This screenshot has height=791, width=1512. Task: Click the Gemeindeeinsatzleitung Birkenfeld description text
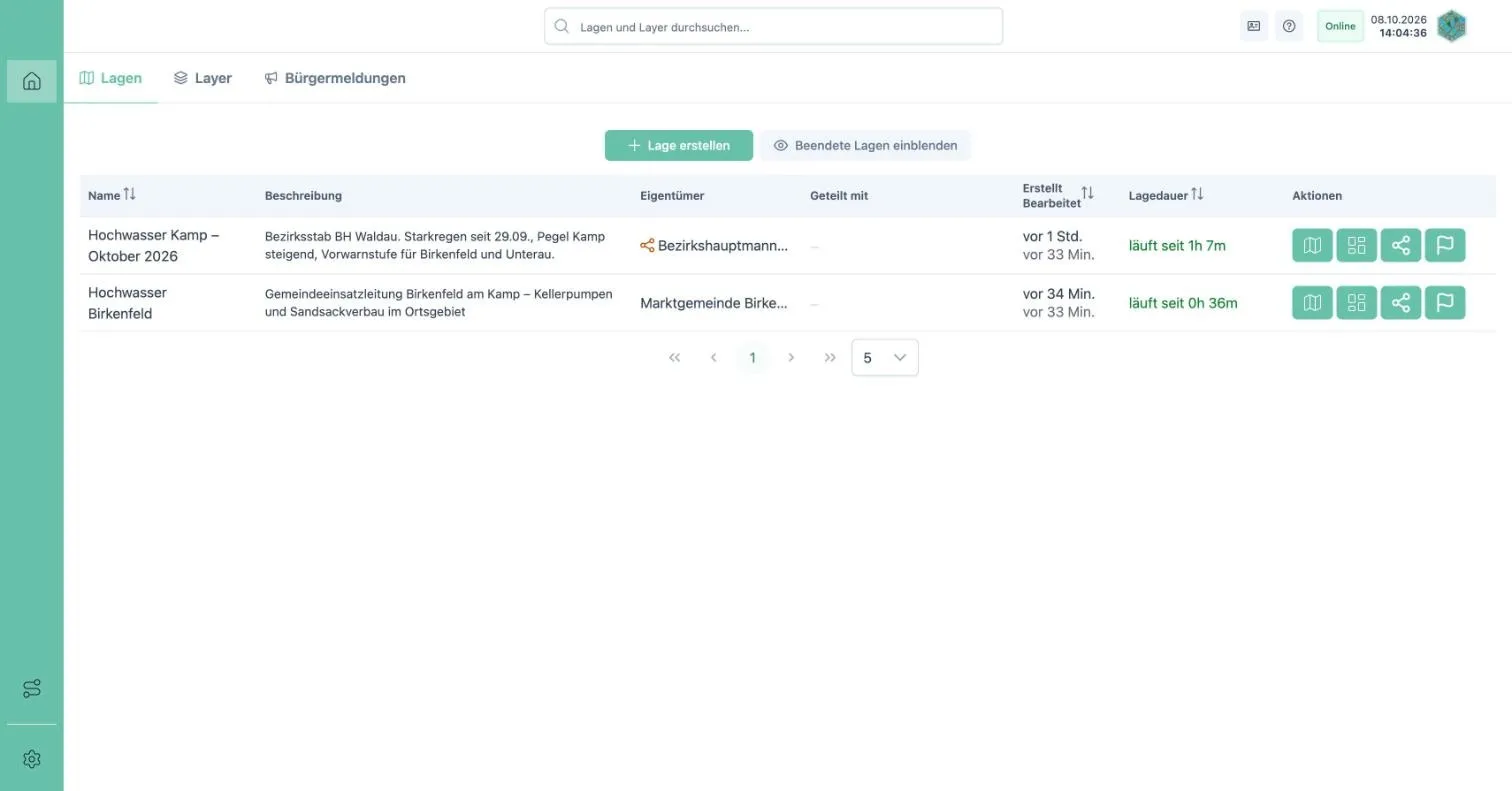click(x=439, y=302)
